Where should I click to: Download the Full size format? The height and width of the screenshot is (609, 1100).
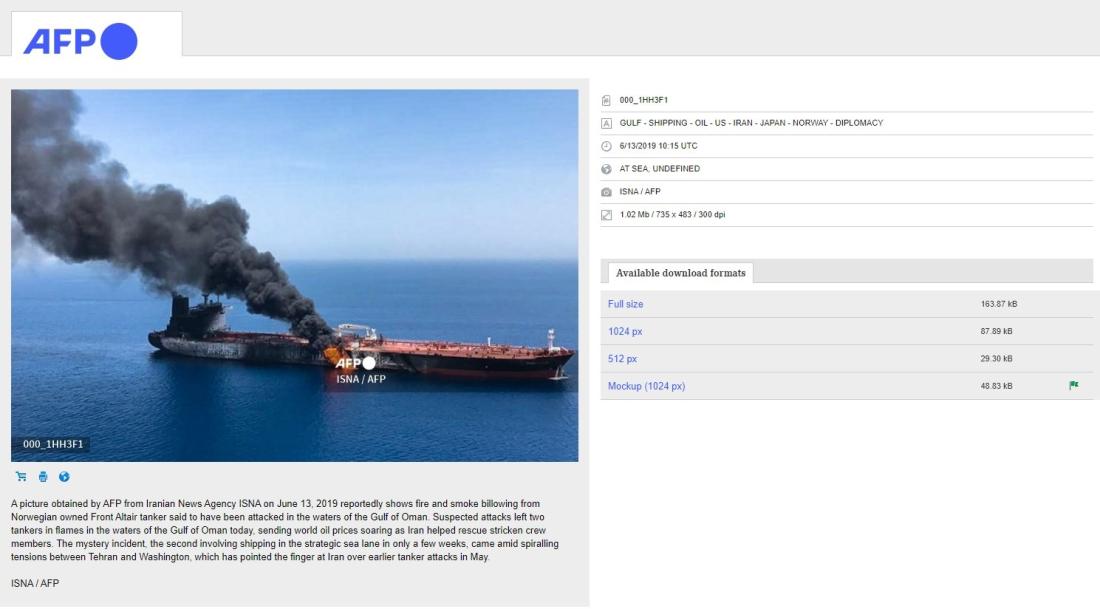point(625,304)
